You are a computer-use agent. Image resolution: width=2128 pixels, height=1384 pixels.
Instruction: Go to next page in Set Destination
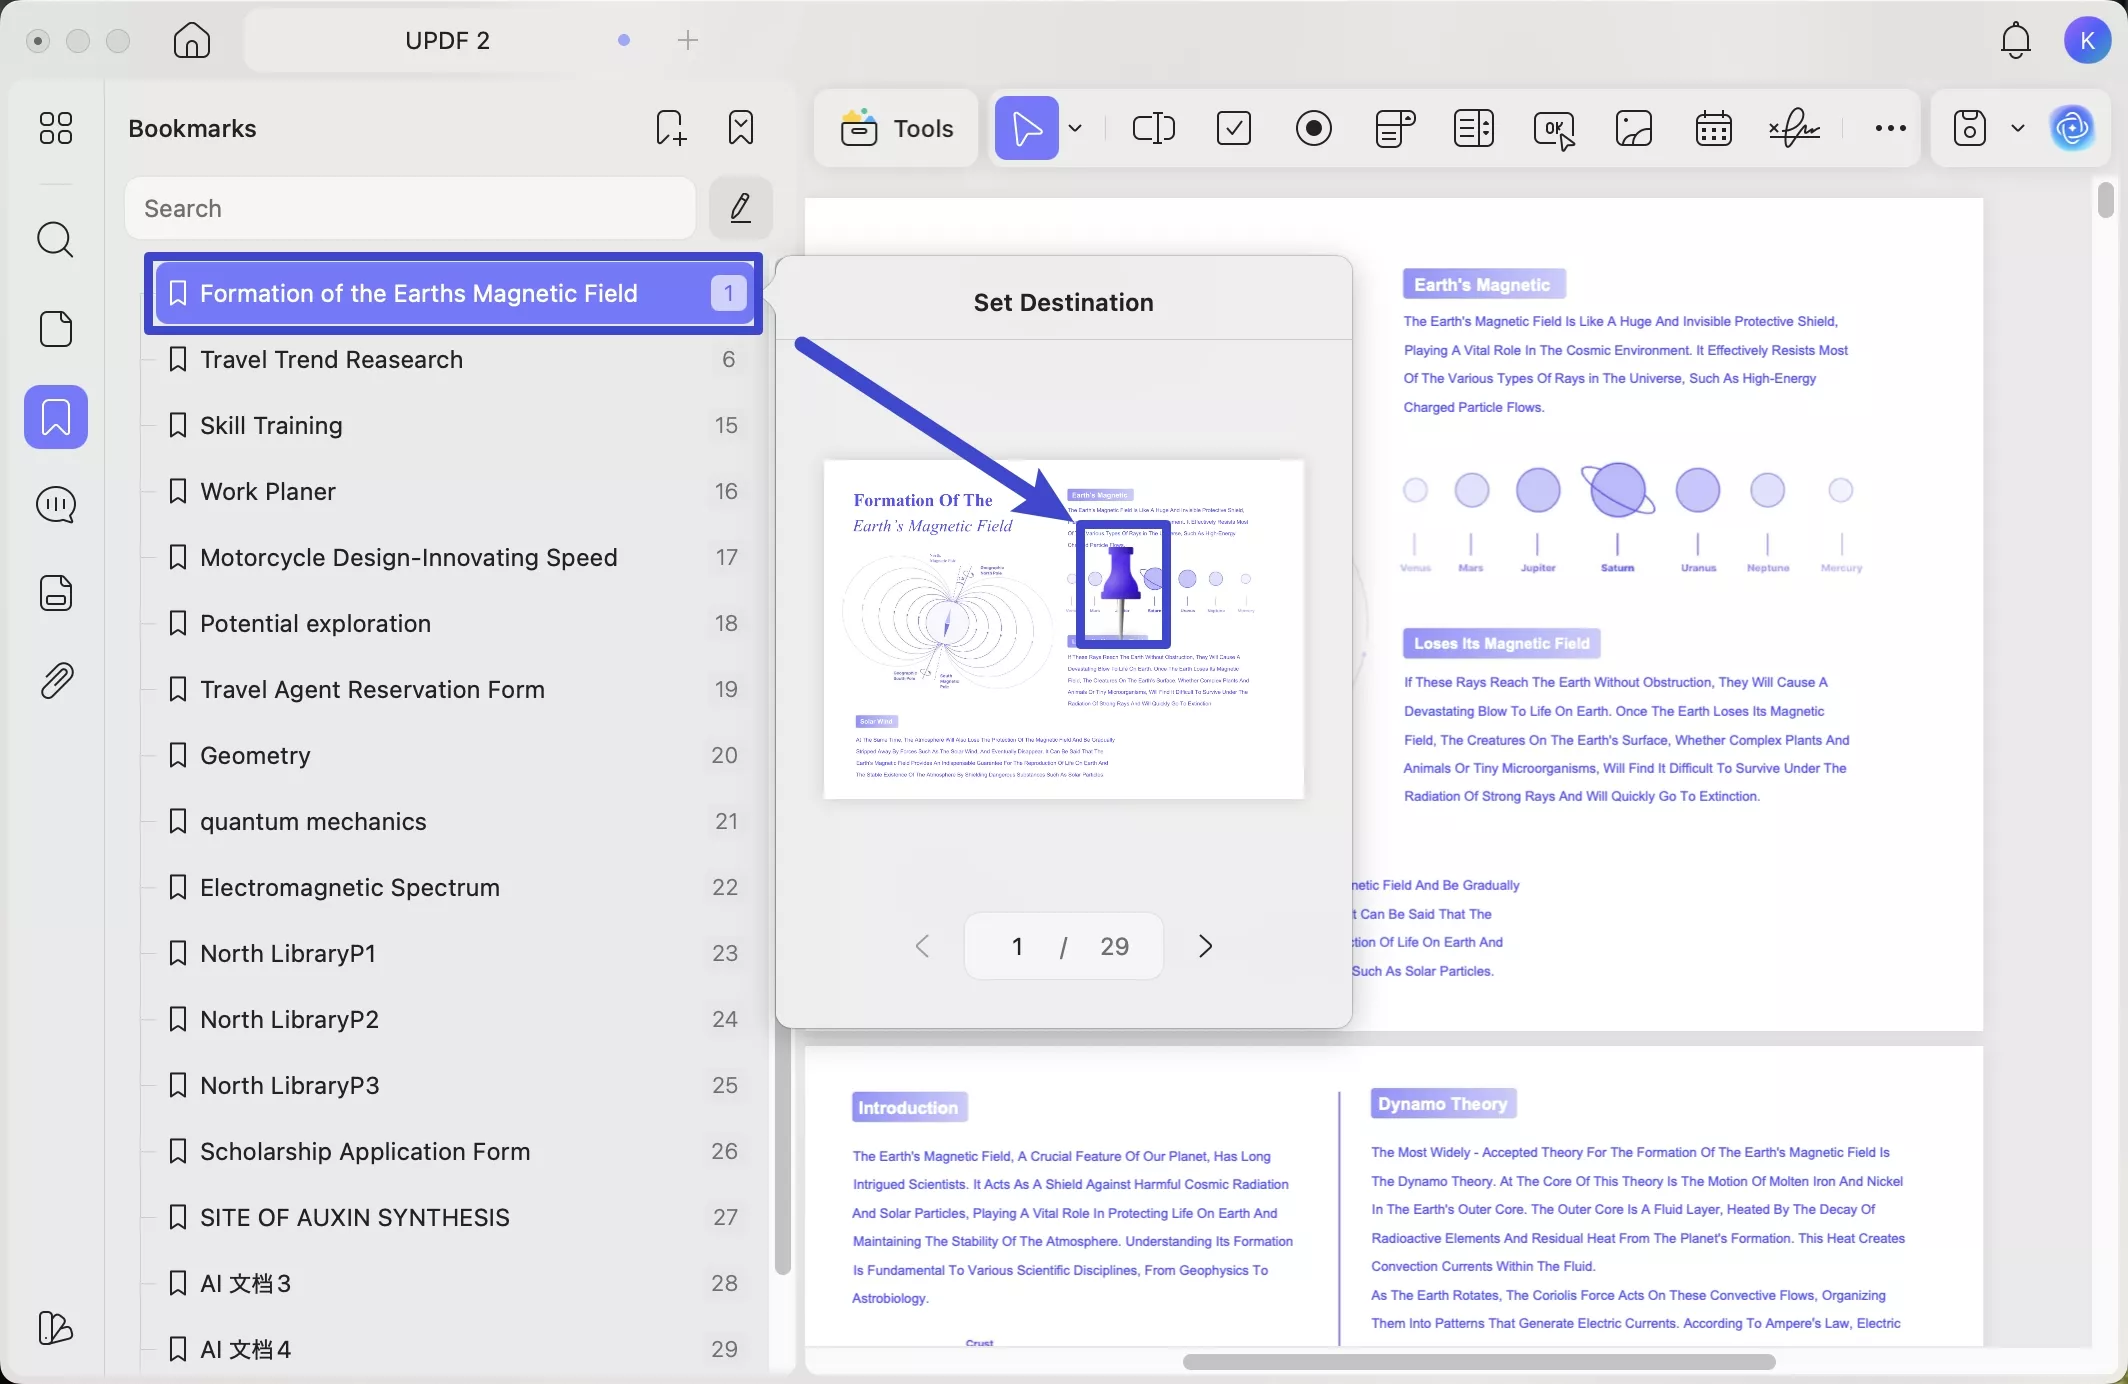(x=1205, y=946)
